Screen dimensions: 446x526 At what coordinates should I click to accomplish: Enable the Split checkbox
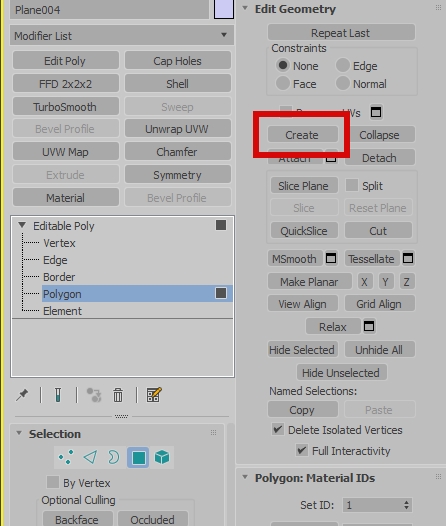[352, 185]
